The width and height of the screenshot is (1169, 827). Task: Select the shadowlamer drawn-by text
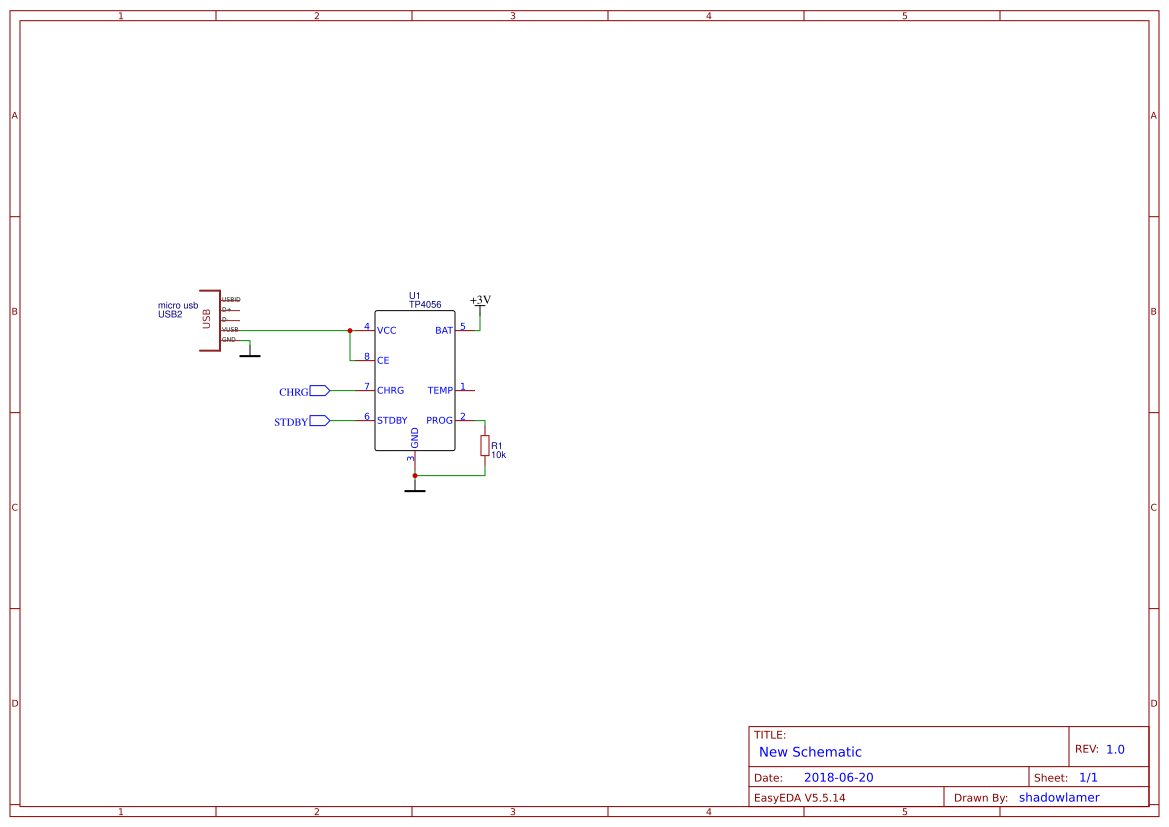(x=1058, y=797)
